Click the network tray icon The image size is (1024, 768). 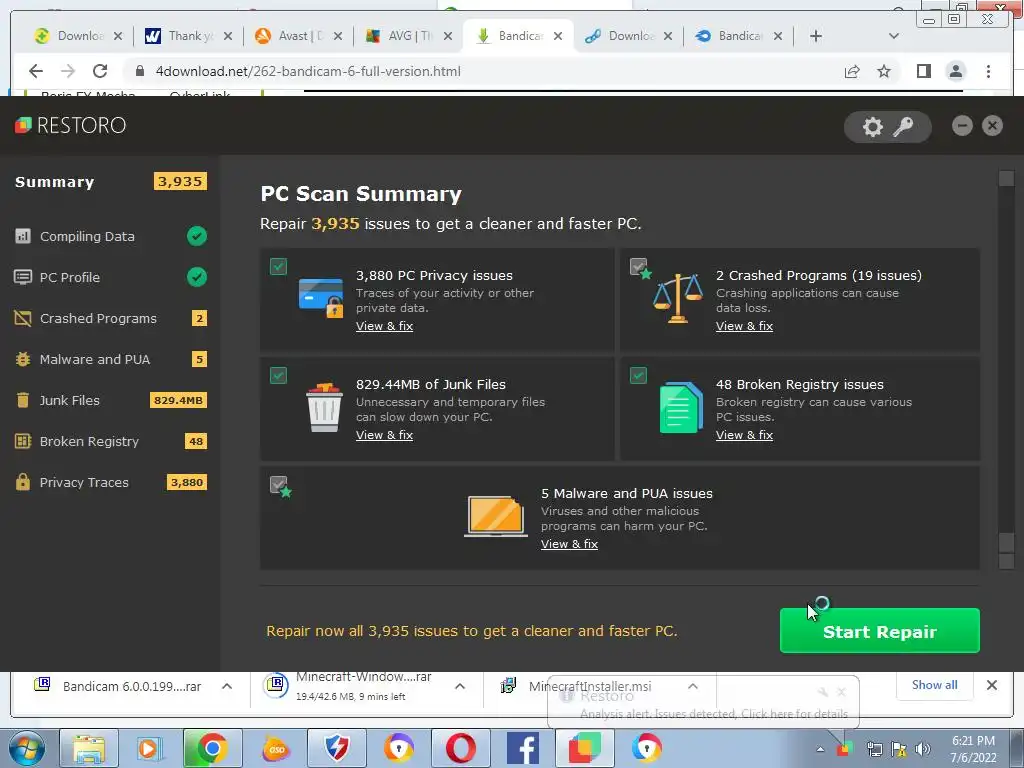click(x=874, y=749)
